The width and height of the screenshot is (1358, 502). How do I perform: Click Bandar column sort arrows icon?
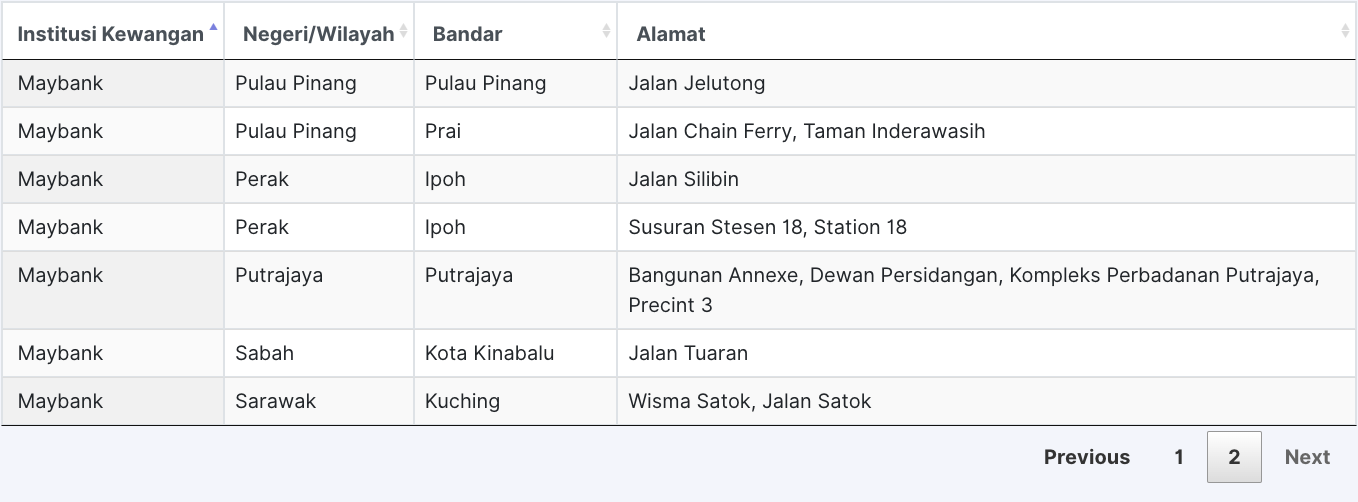(x=606, y=32)
